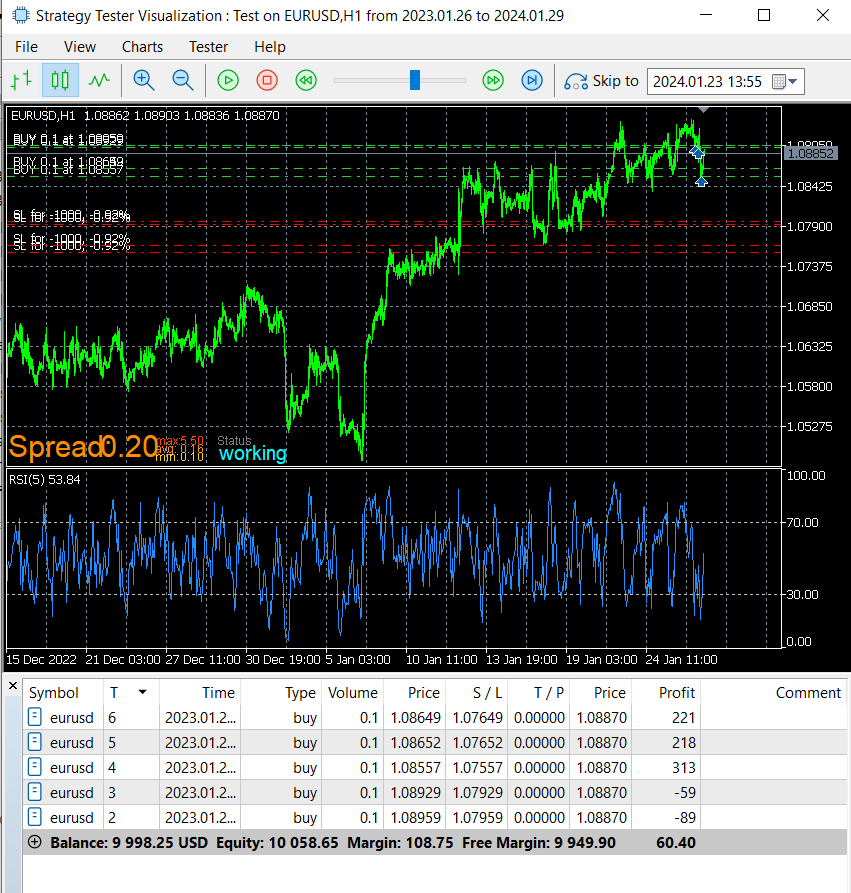This screenshot has width=851, height=893.
Task: Switch chart to bar chart mode
Action: click(x=22, y=80)
